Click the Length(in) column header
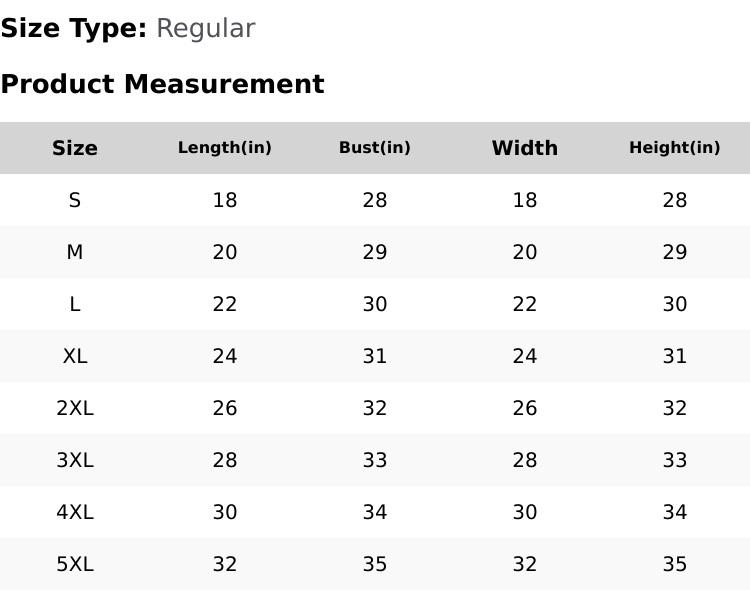 225,148
